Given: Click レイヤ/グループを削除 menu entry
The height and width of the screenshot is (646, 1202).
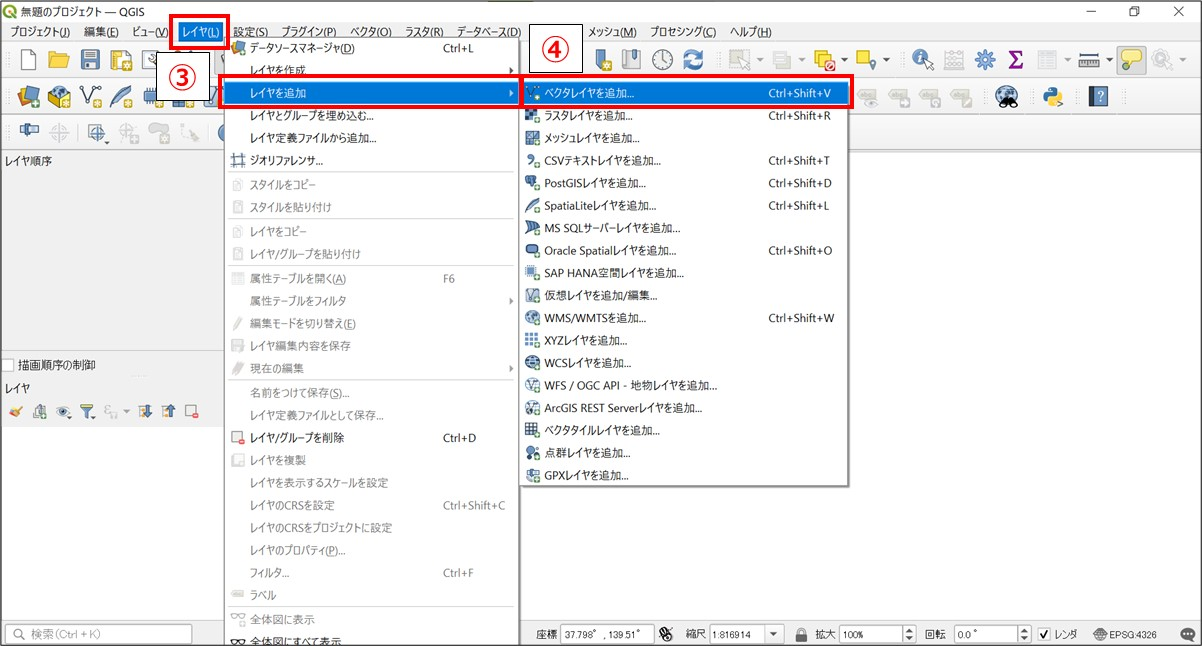Looking at the screenshot, I should pos(371,438).
